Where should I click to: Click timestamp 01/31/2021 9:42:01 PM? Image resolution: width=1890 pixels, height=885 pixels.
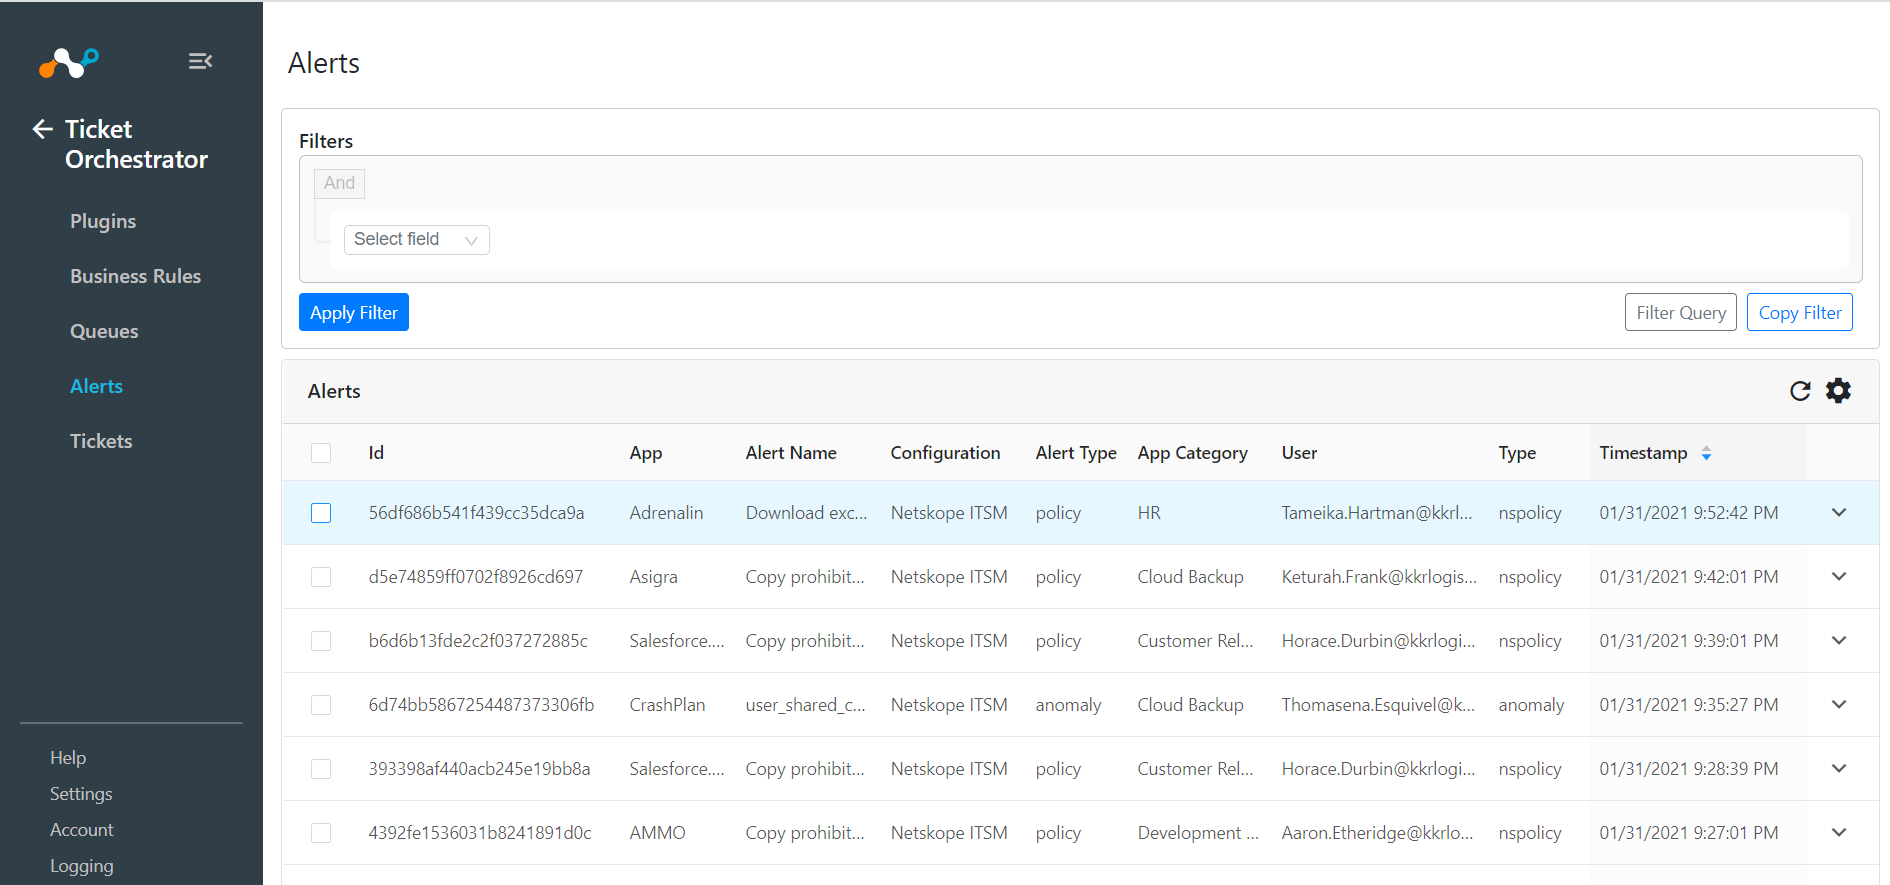pos(1688,577)
